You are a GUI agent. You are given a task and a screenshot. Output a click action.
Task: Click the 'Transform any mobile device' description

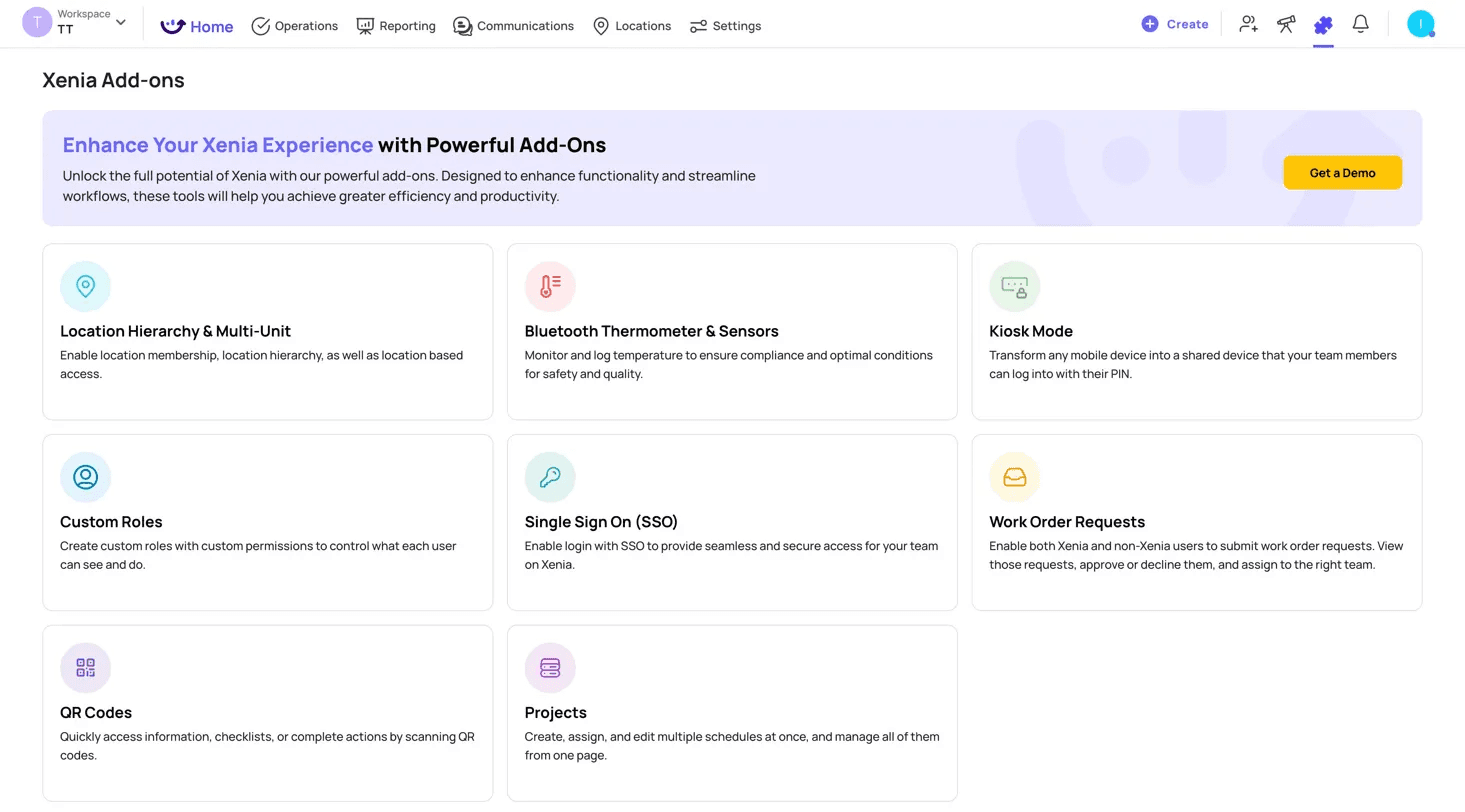tap(1193, 364)
